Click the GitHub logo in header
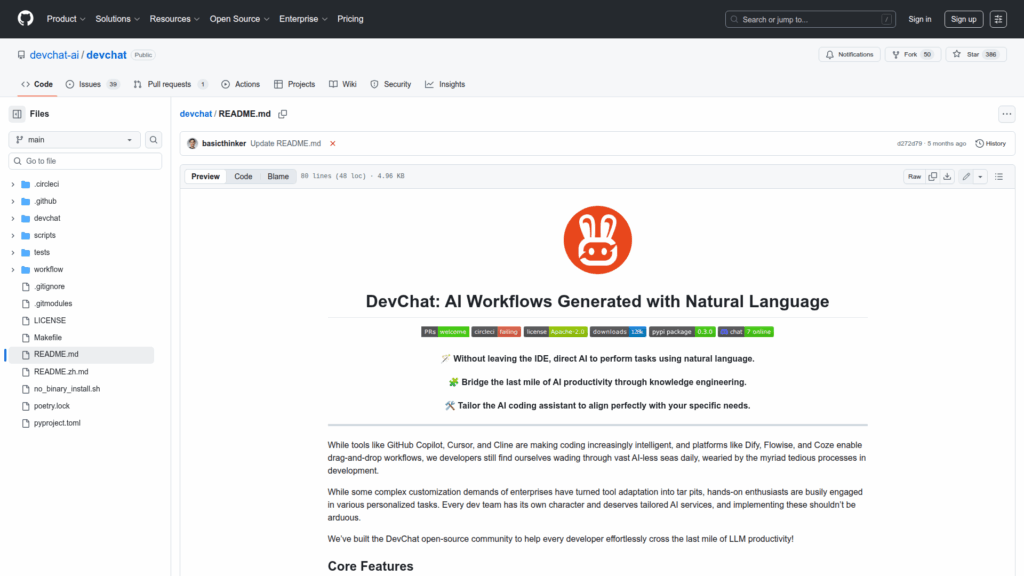The width and height of the screenshot is (1024, 576). pyautogui.click(x=25, y=19)
